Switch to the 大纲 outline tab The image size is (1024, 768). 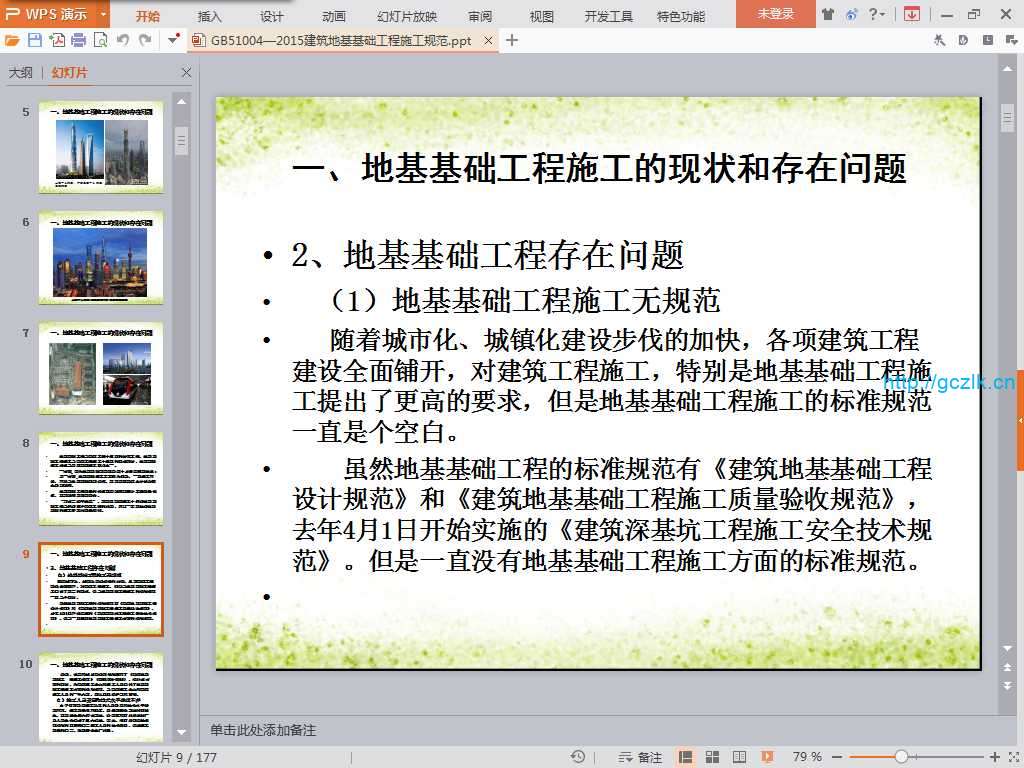coord(21,73)
